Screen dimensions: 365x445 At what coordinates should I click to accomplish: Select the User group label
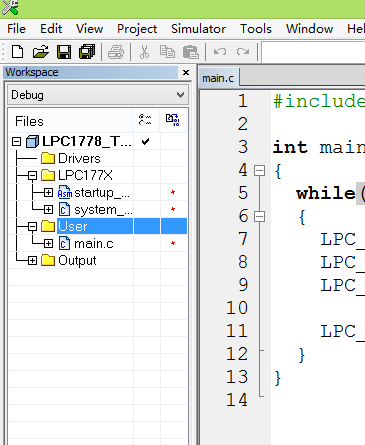click(73, 227)
